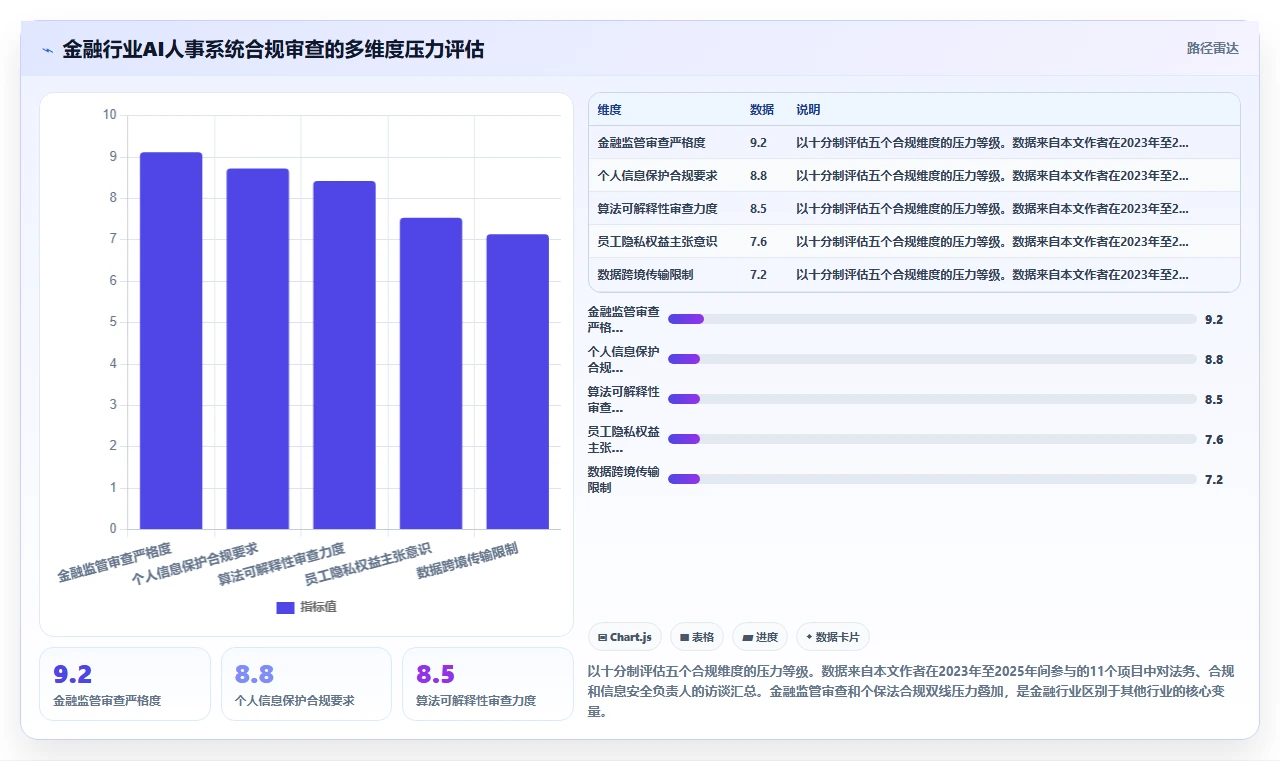Image resolution: width=1280 pixels, height=761 pixels.
Task: Toggle the 指标值 legend swatch
Action: click(x=285, y=607)
